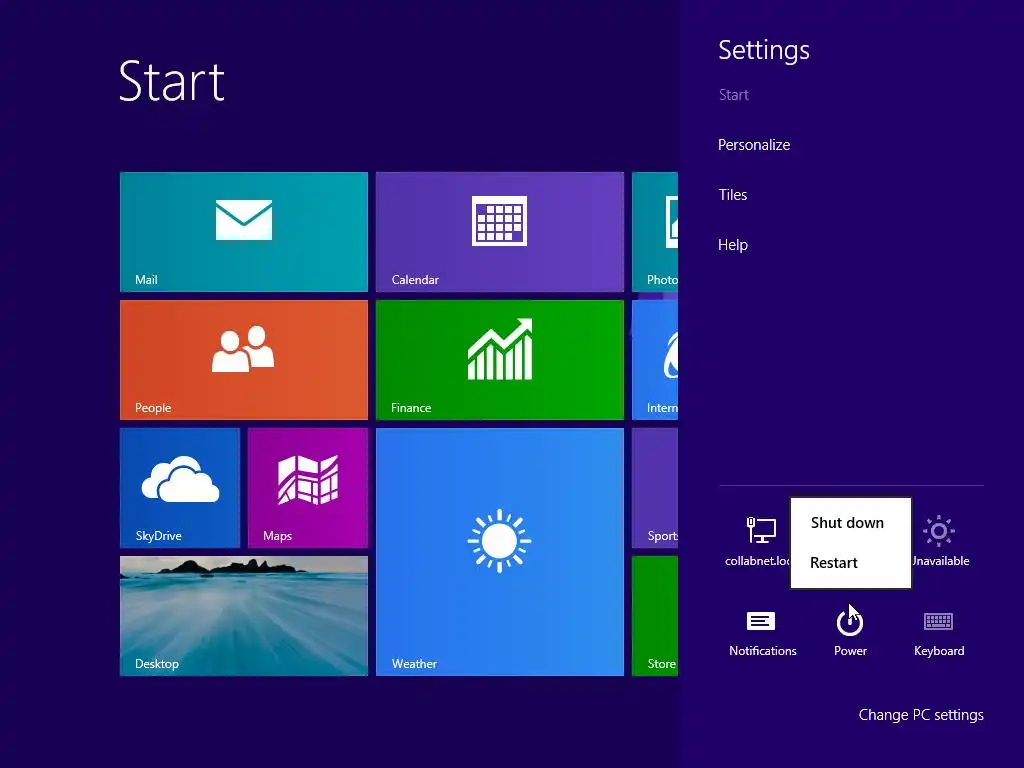Click the Settings pane title
The height and width of the screenshot is (768, 1024).
click(763, 51)
